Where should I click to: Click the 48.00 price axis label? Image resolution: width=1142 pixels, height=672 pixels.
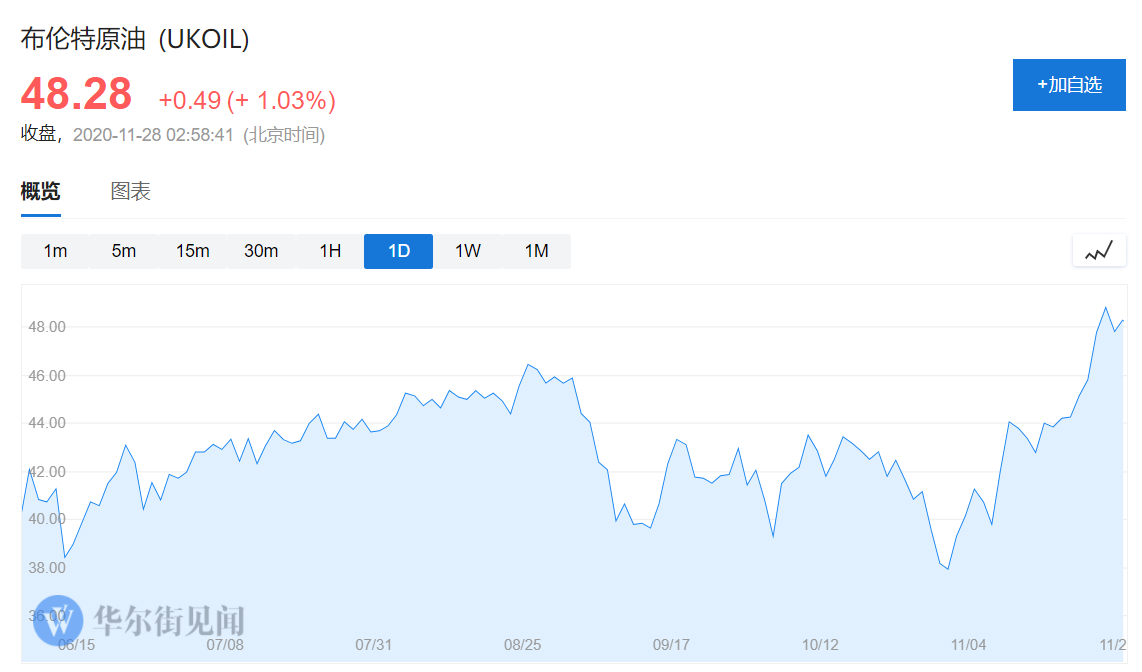click(45, 327)
